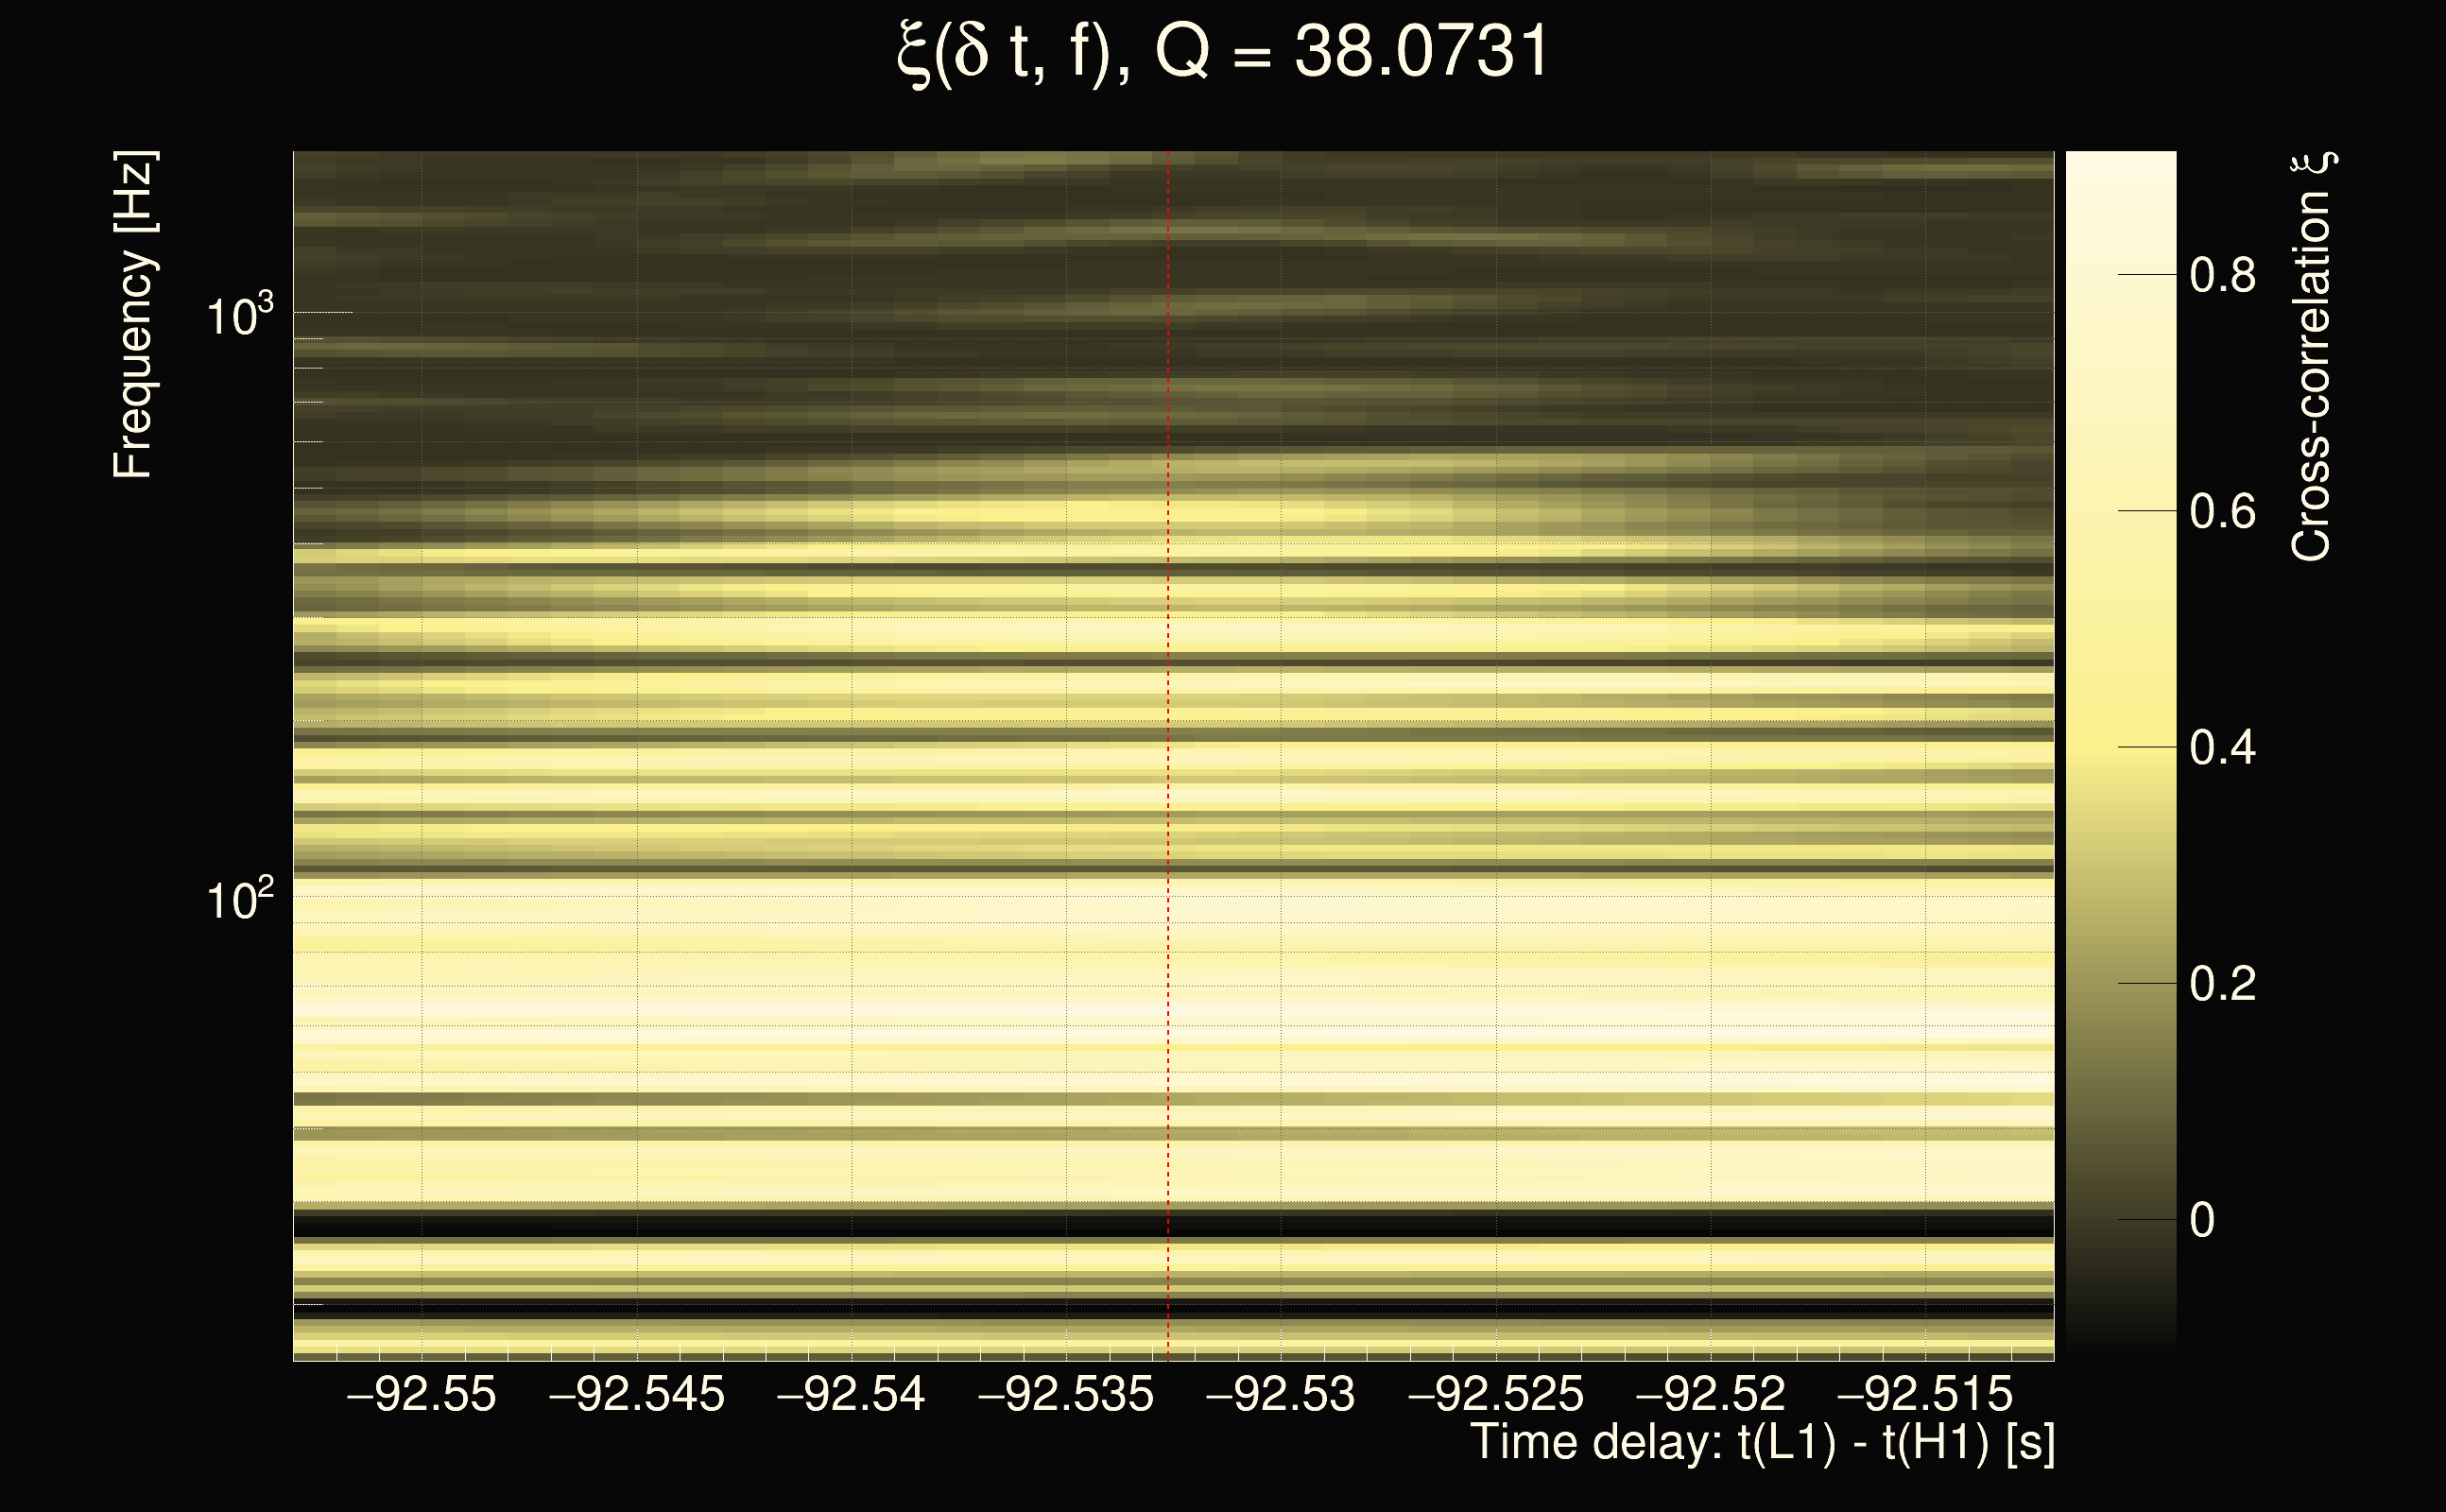The height and width of the screenshot is (1512, 2446).
Task: Click the 0 value on the colorbar
Action: coord(2201,1221)
